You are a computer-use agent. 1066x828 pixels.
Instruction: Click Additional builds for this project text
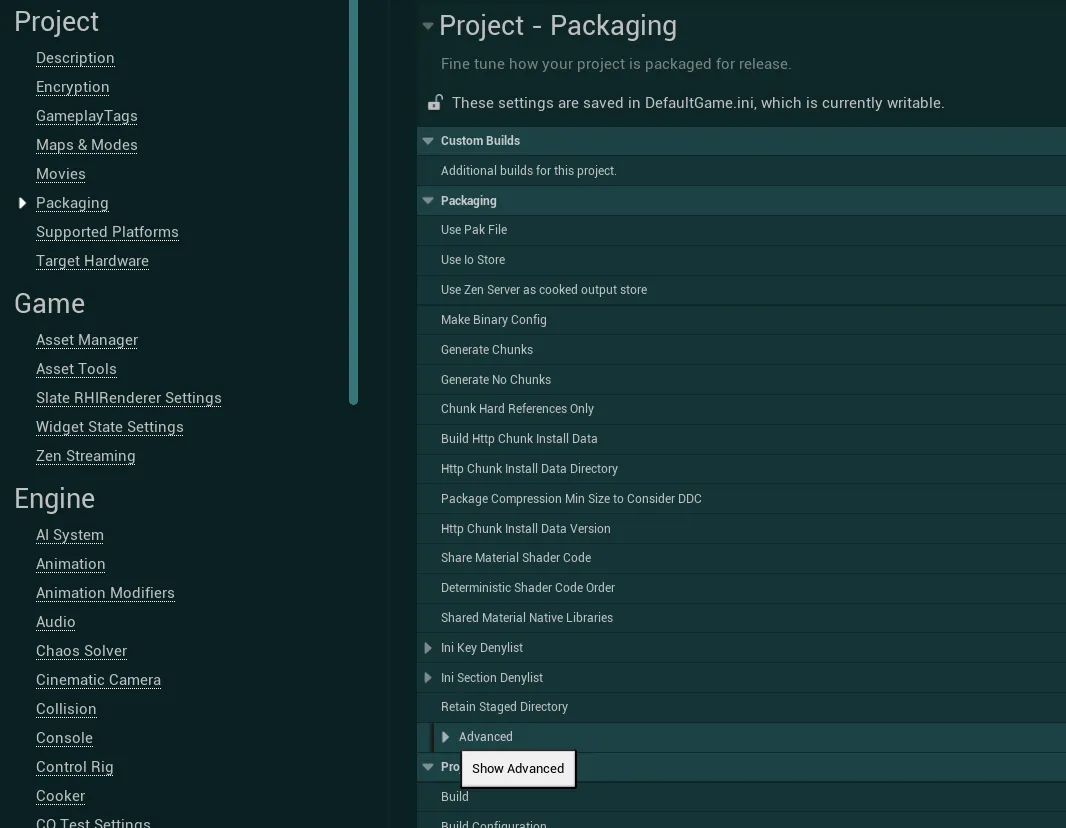[528, 171]
